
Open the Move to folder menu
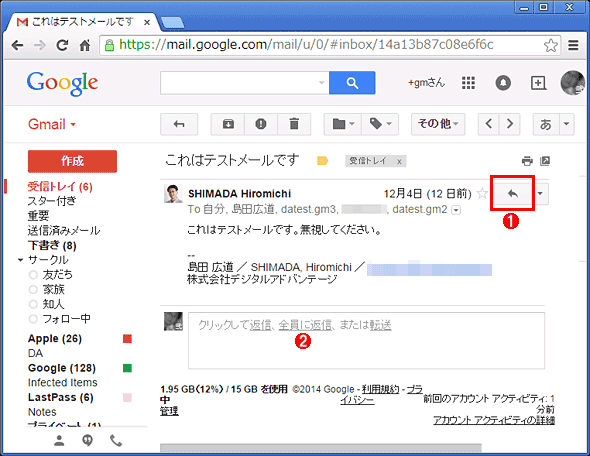tap(343, 124)
